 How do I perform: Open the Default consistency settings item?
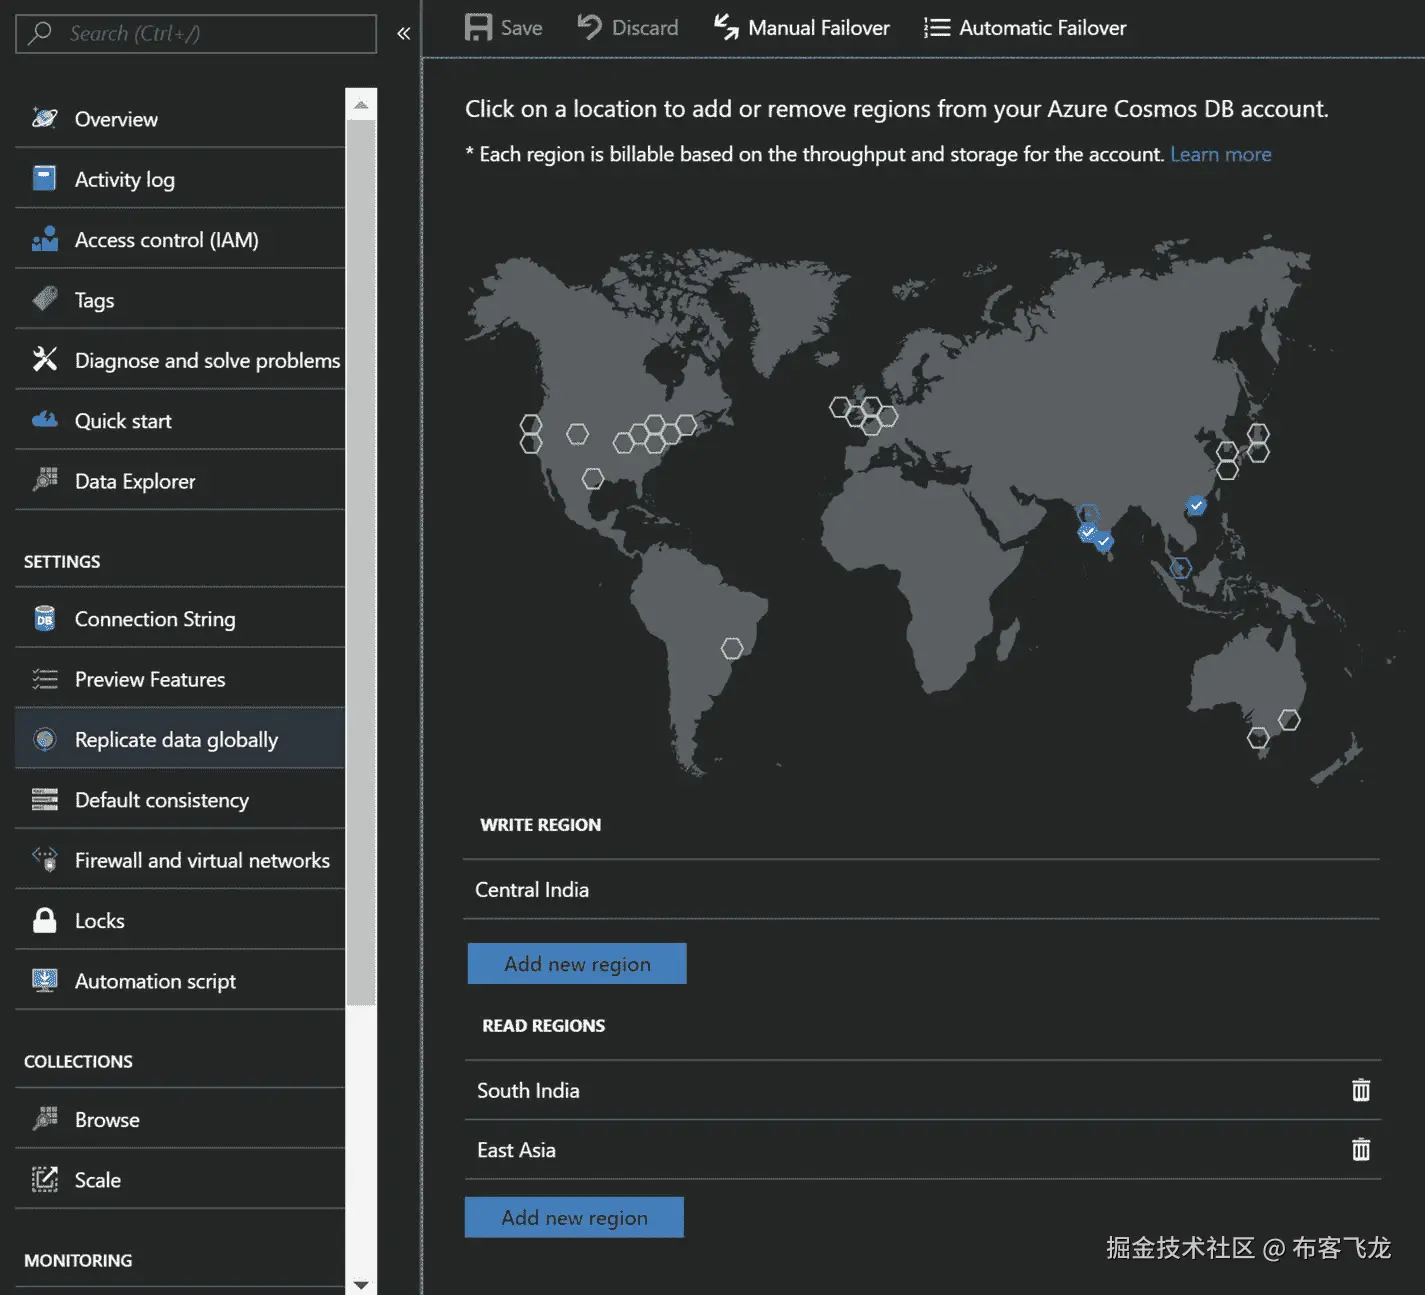(180, 799)
